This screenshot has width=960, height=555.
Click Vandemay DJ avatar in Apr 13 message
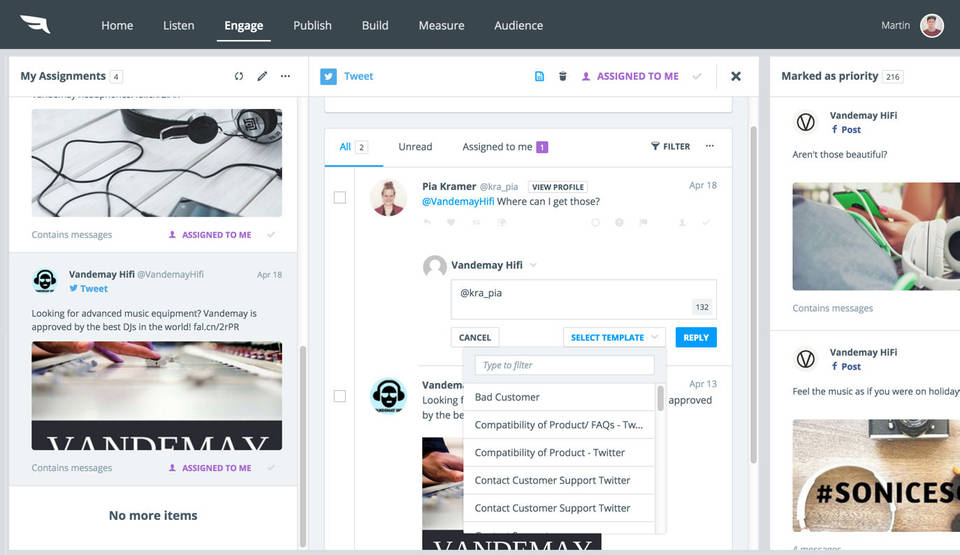coord(388,396)
